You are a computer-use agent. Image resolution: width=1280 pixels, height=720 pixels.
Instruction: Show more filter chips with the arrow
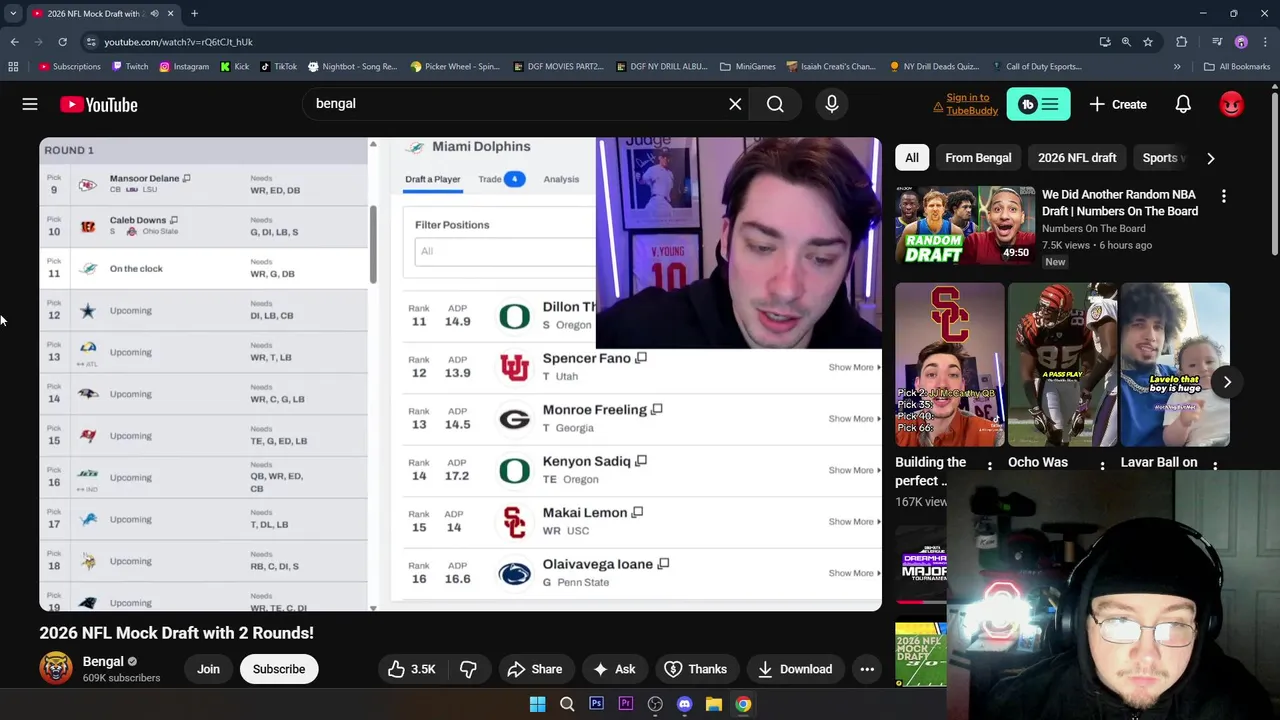pos(1210,158)
